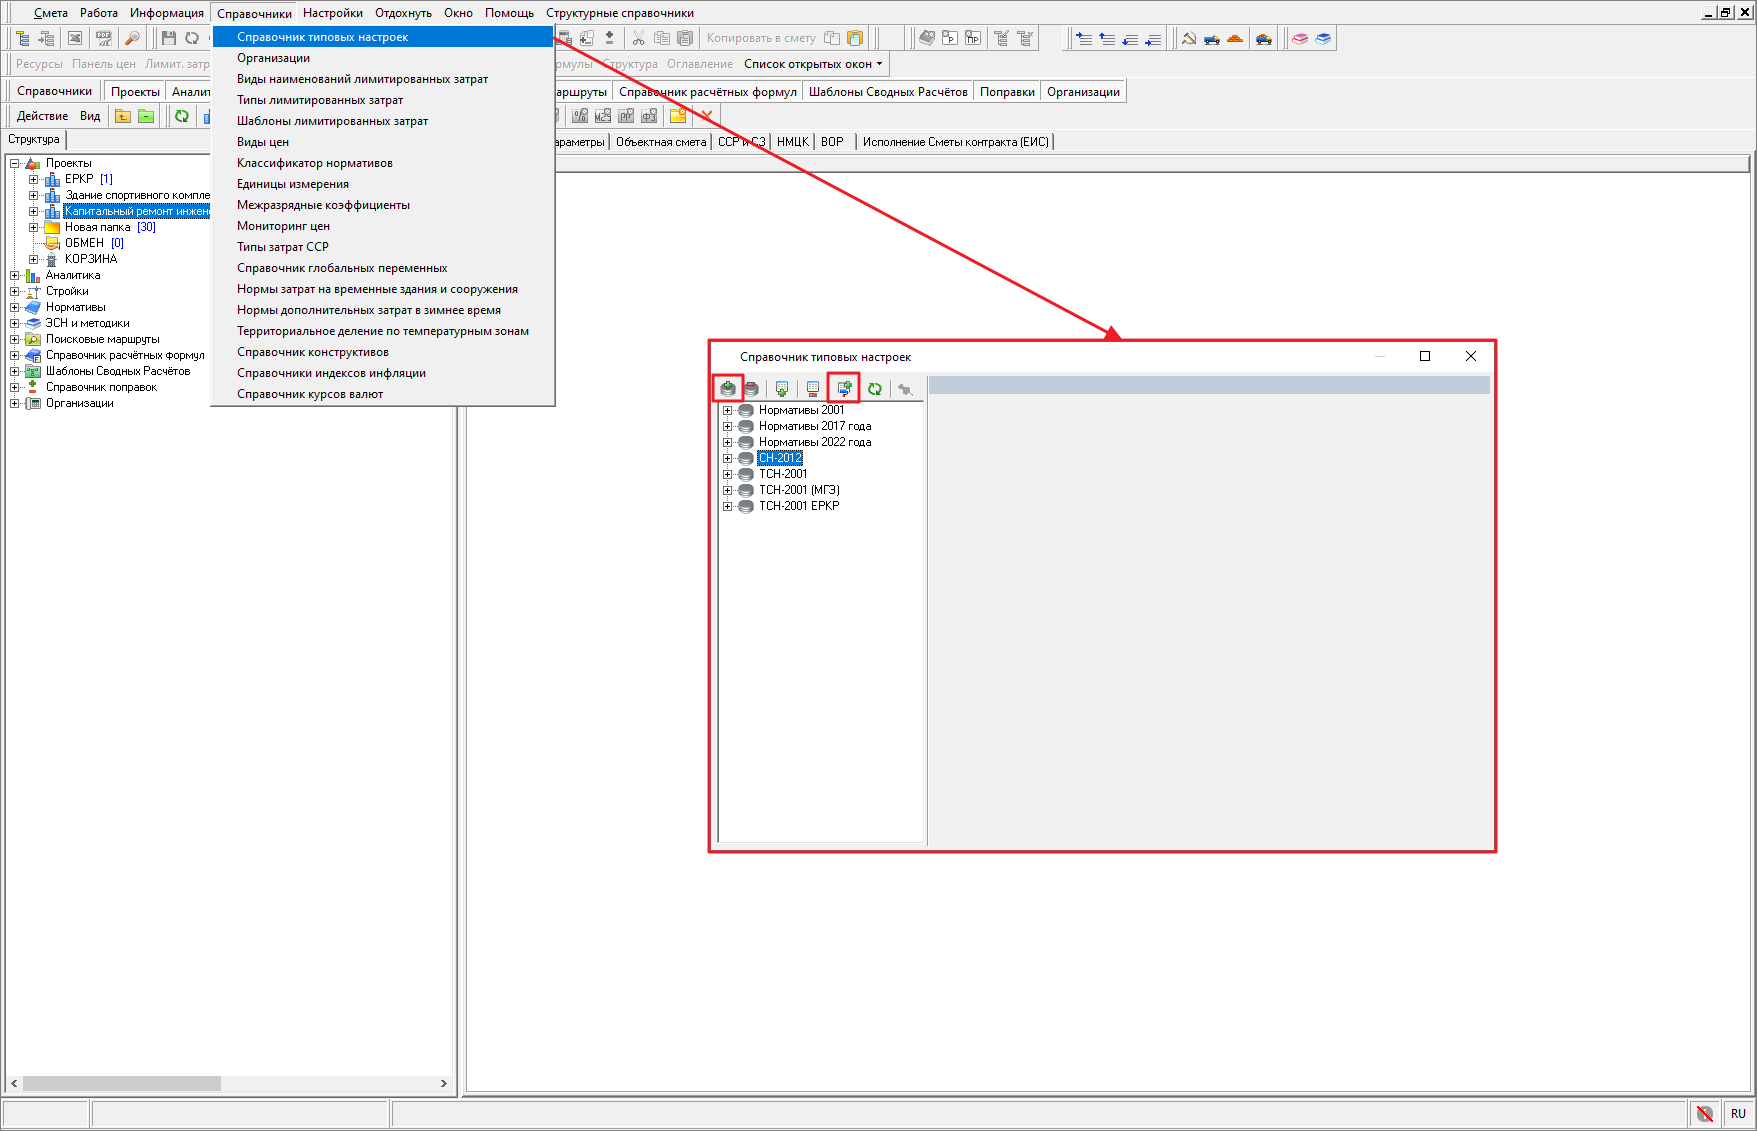
Task: Click the RU language indicator
Action: [x=1738, y=1113]
